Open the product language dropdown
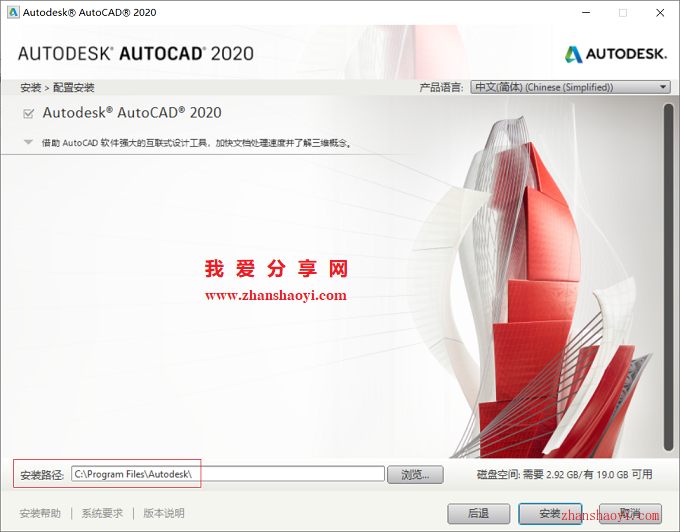 (x=570, y=87)
